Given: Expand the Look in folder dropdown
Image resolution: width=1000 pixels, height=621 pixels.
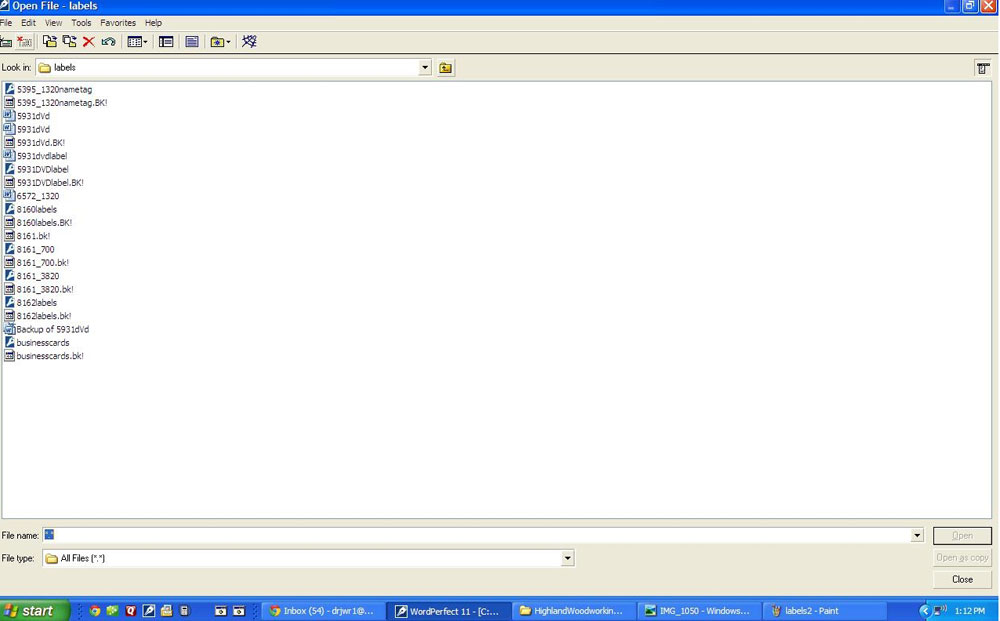Looking at the screenshot, I should (x=425, y=68).
